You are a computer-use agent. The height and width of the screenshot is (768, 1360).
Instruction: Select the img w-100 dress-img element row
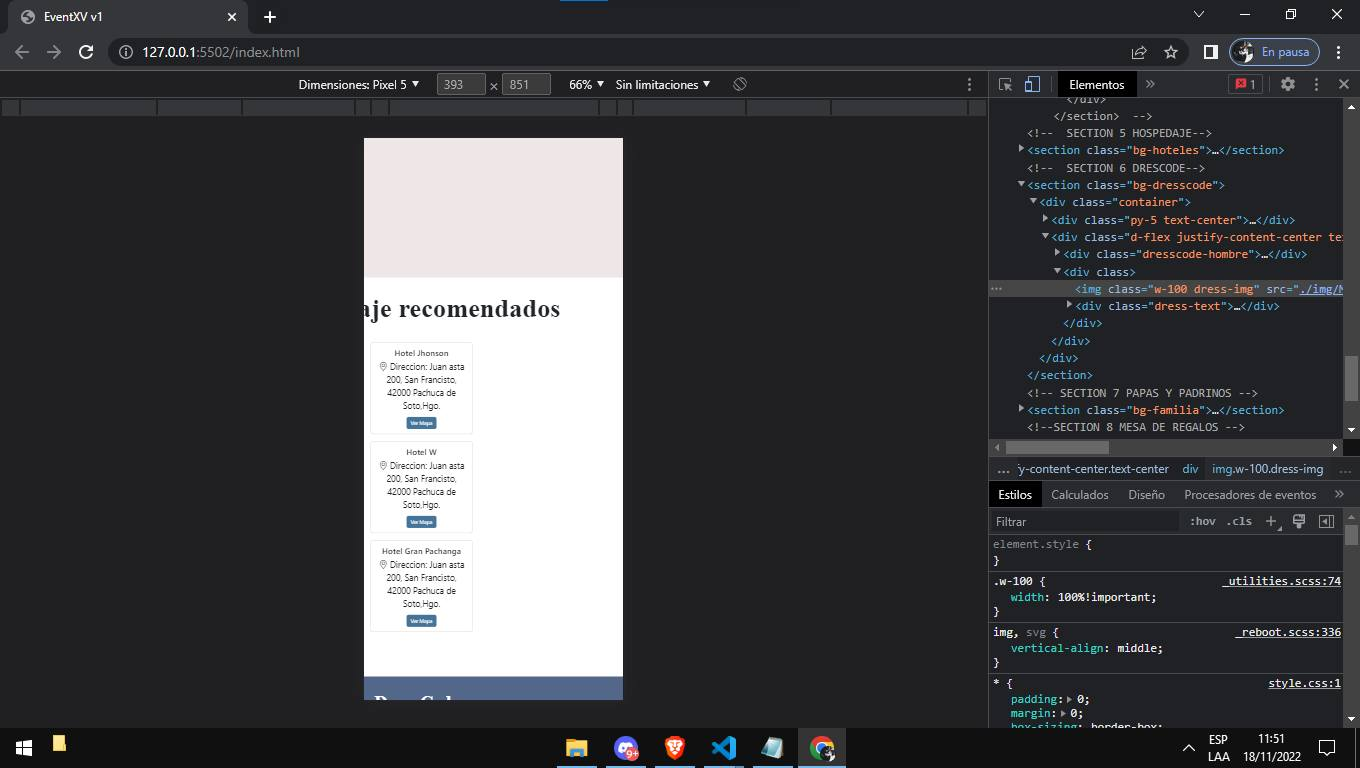(1165, 289)
